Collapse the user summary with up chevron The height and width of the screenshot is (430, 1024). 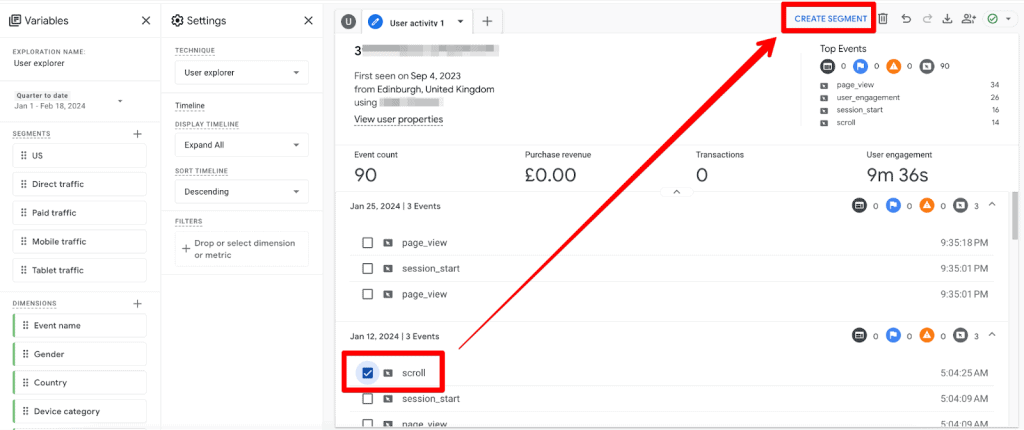pos(677,192)
